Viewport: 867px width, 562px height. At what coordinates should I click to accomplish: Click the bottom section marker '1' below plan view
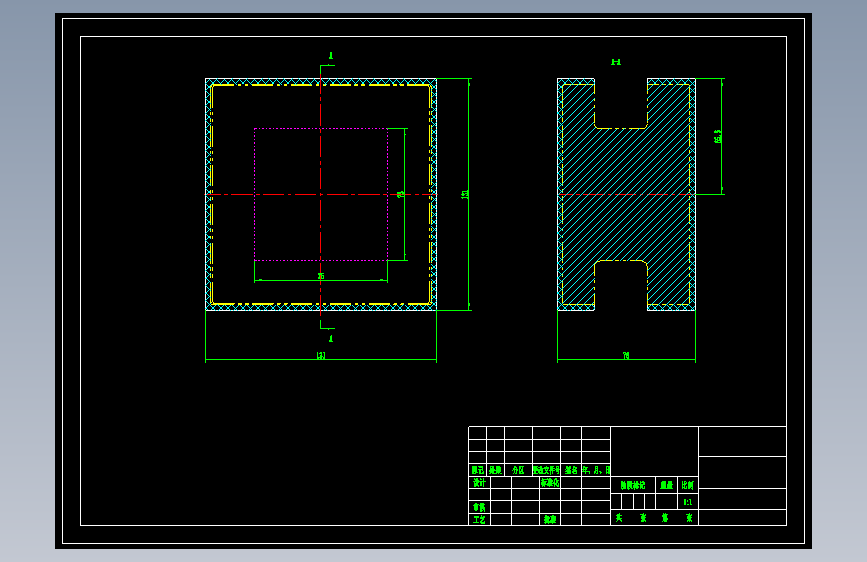[331, 339]
